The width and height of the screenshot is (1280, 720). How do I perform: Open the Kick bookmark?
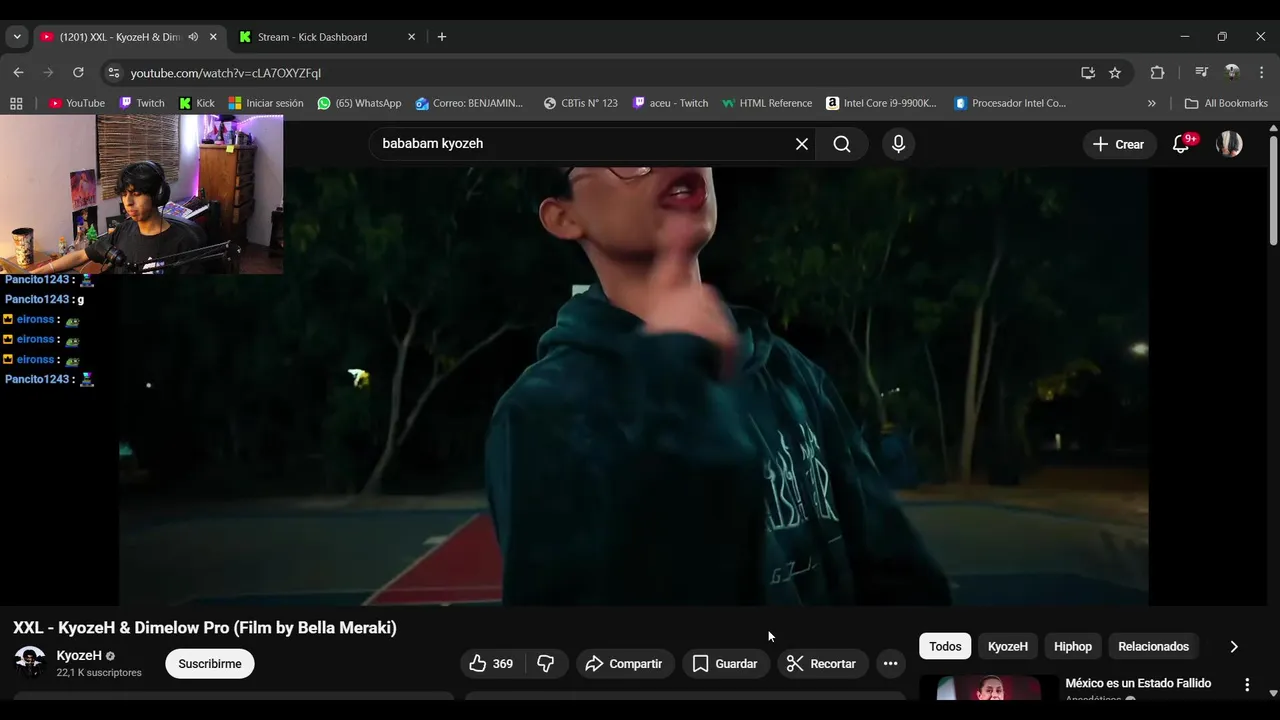coord(197,103)
